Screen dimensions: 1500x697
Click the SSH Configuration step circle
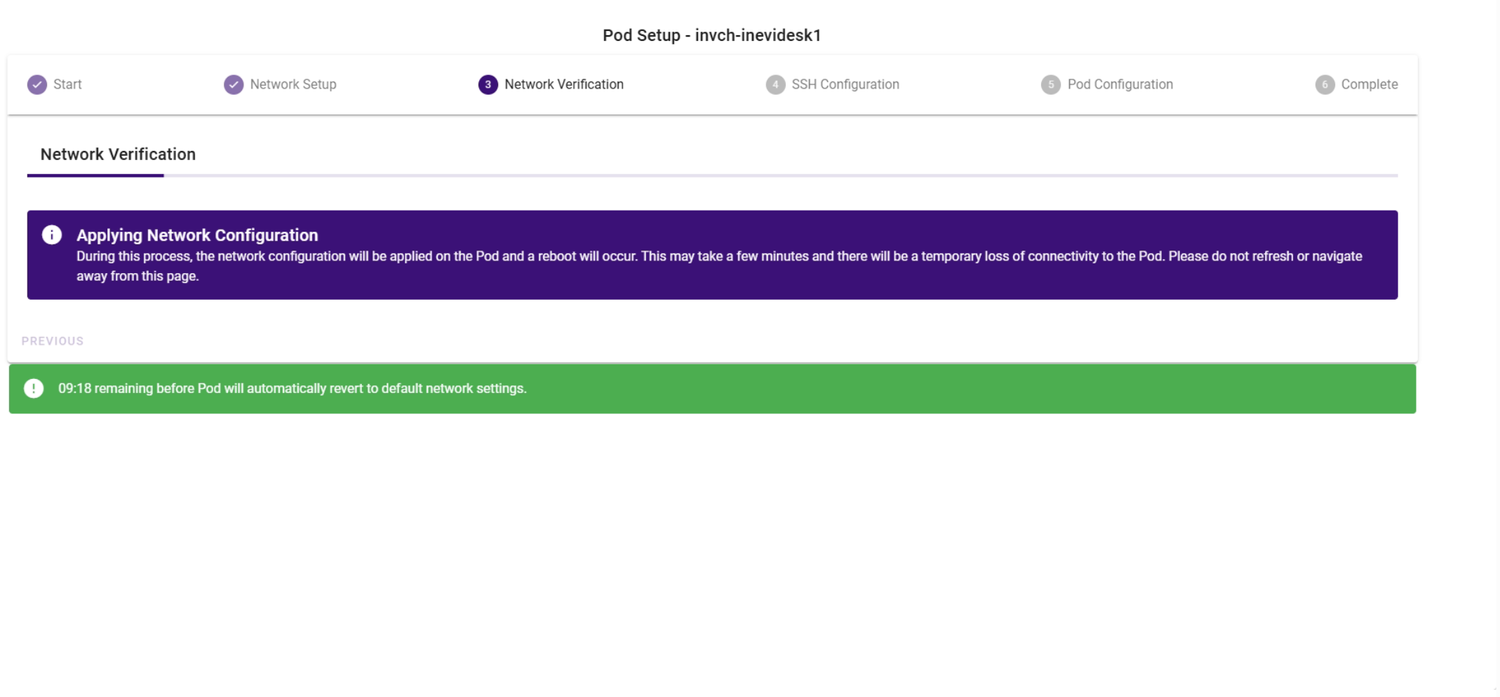click(775, 84)
